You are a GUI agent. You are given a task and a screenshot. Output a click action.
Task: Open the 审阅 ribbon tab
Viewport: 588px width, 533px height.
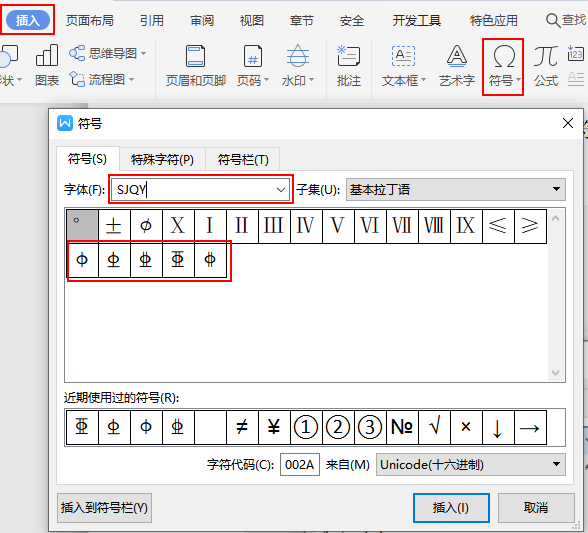coord(202,21)
